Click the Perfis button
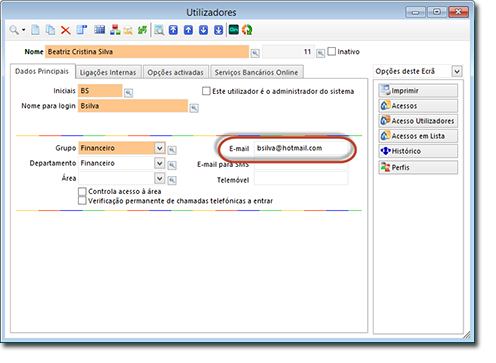This screenshot has width=496, height=363. 418,167
